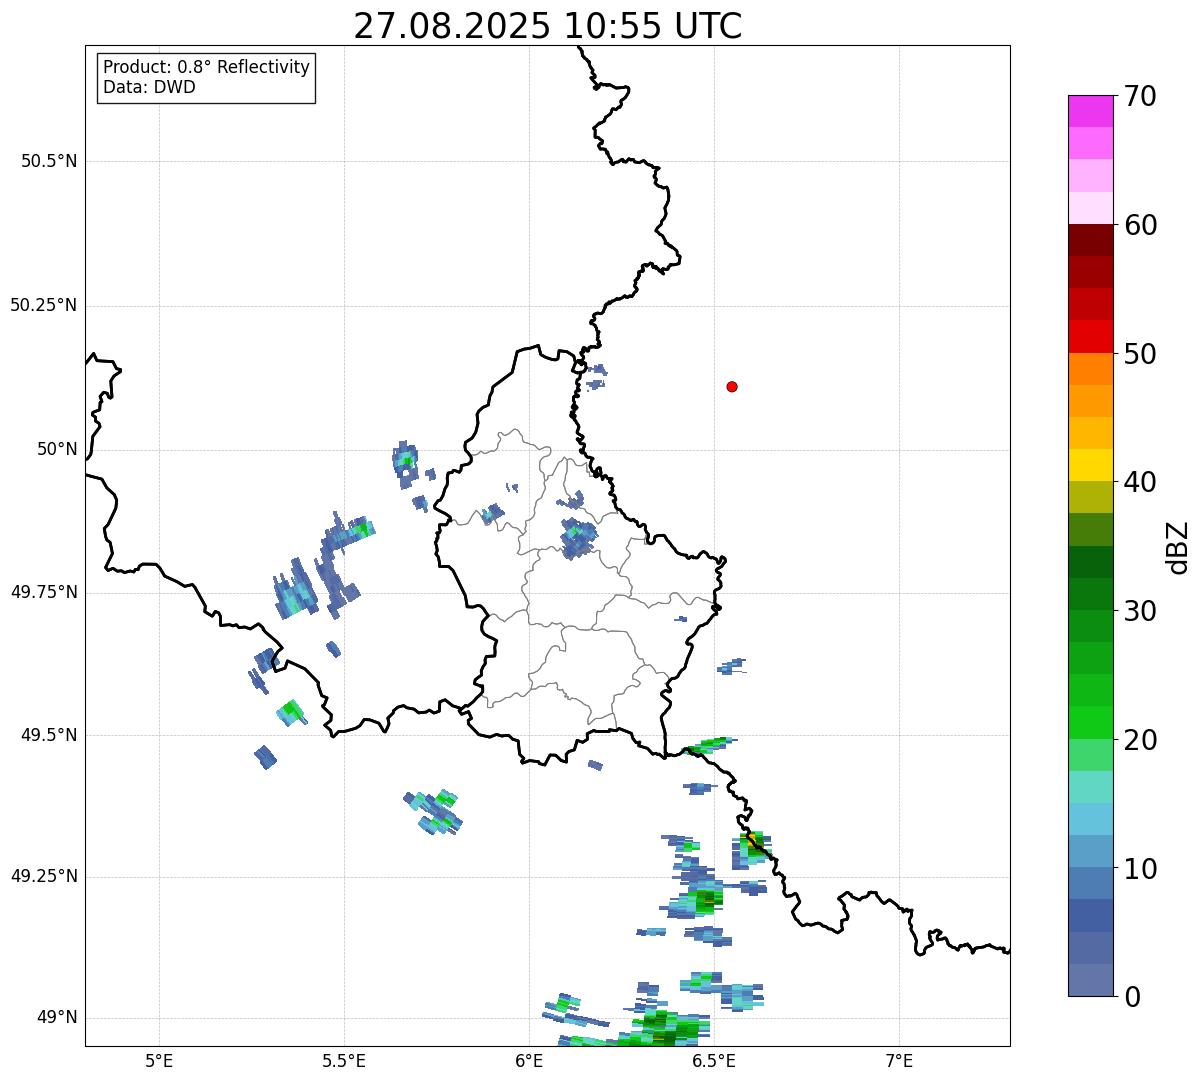Viewport: 1202px width, 1081px height.
Task: Click the 7°E longitude tick label
Action: [x=899, y=1060]
